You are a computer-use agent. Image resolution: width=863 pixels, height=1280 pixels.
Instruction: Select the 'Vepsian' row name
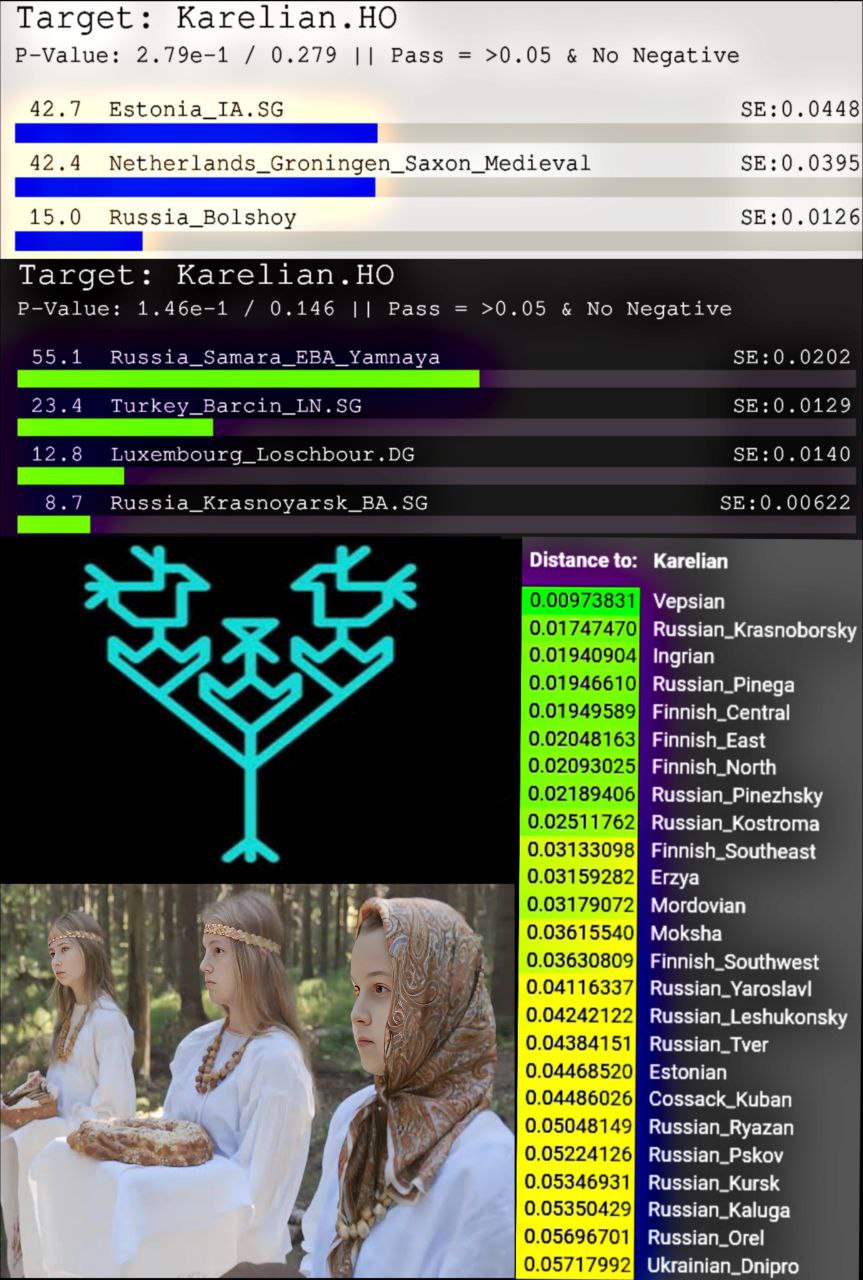point(689,601)
